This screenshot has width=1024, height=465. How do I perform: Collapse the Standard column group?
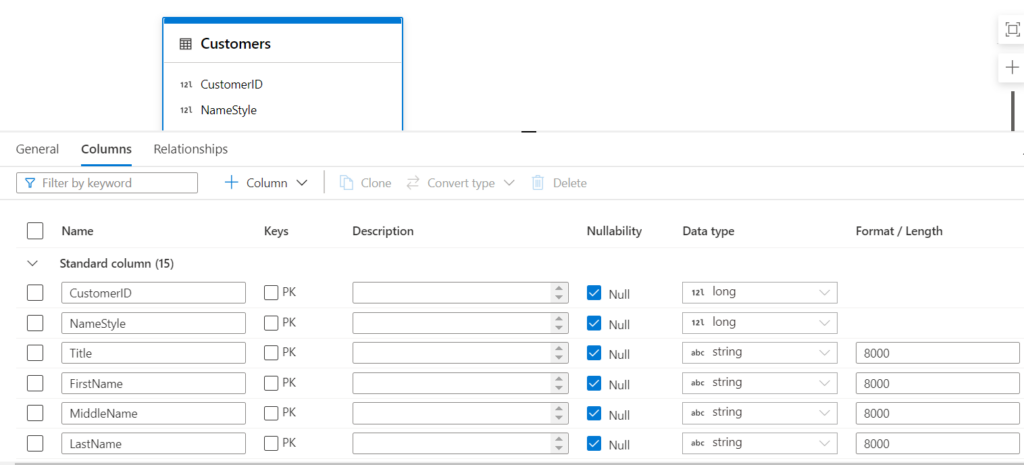pos(32,264)
